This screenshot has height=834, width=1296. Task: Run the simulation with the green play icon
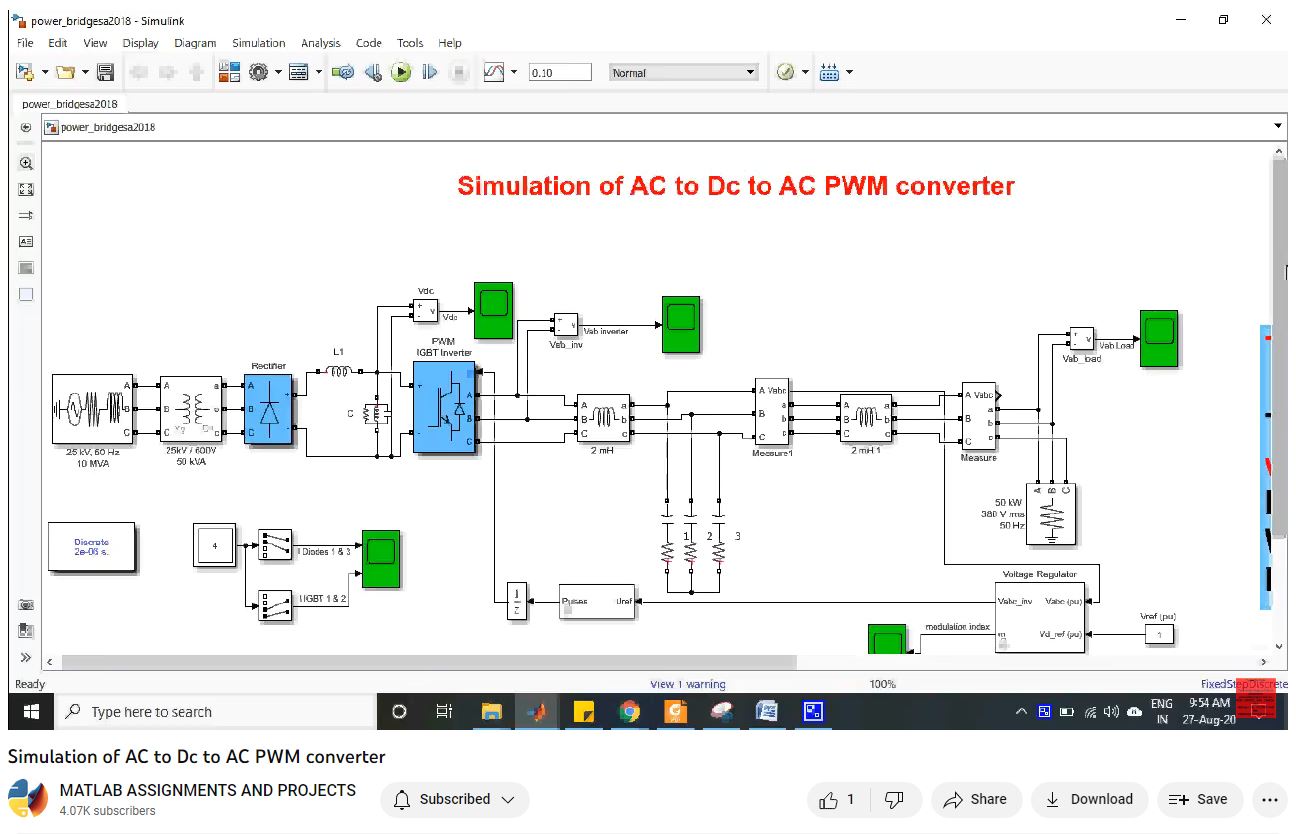point(401,71)
